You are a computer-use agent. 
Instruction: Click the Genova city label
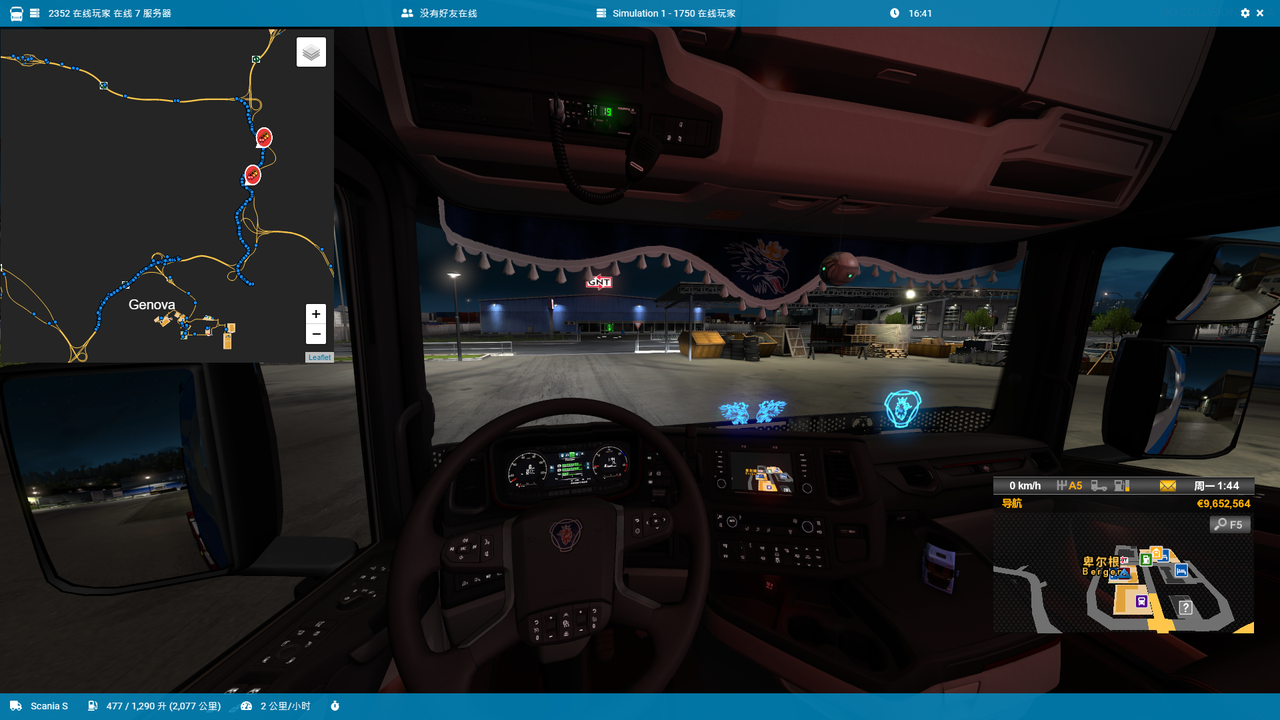pyautogui.click(x=152, y=304)
